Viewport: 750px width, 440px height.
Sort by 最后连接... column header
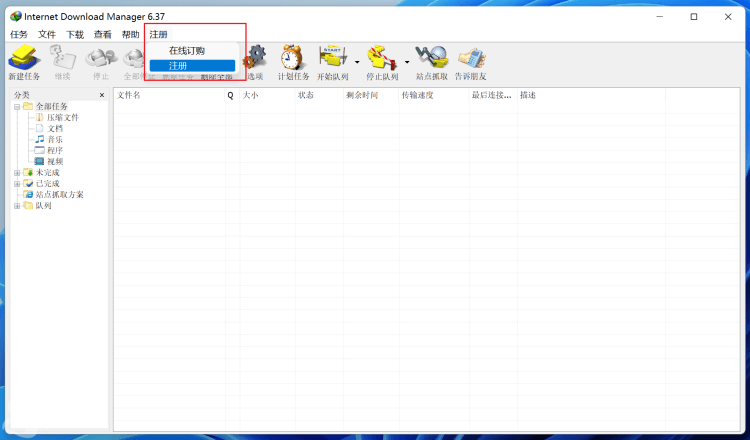point(493,95)
